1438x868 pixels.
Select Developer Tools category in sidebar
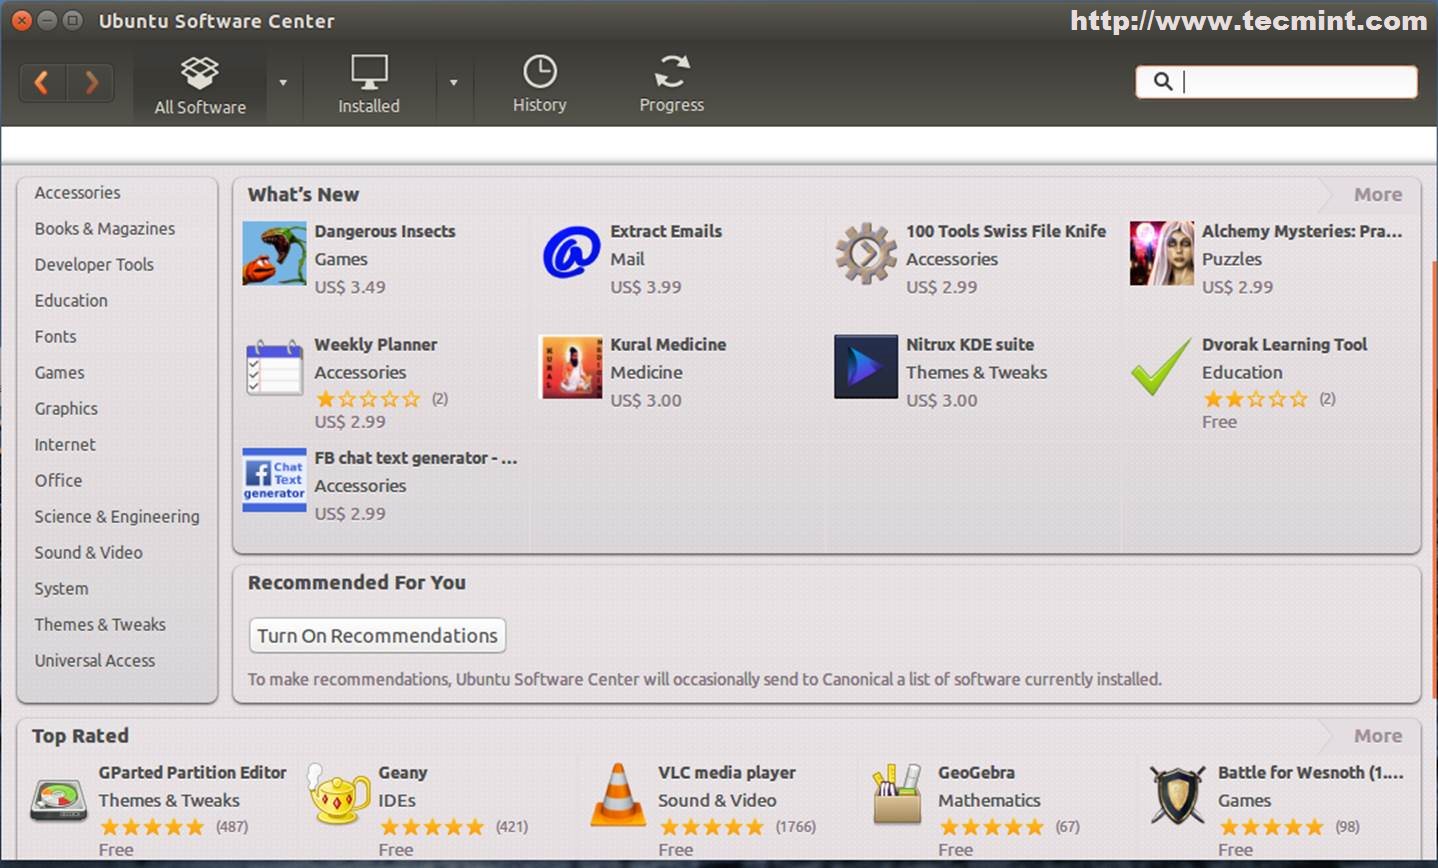(94, 265)
